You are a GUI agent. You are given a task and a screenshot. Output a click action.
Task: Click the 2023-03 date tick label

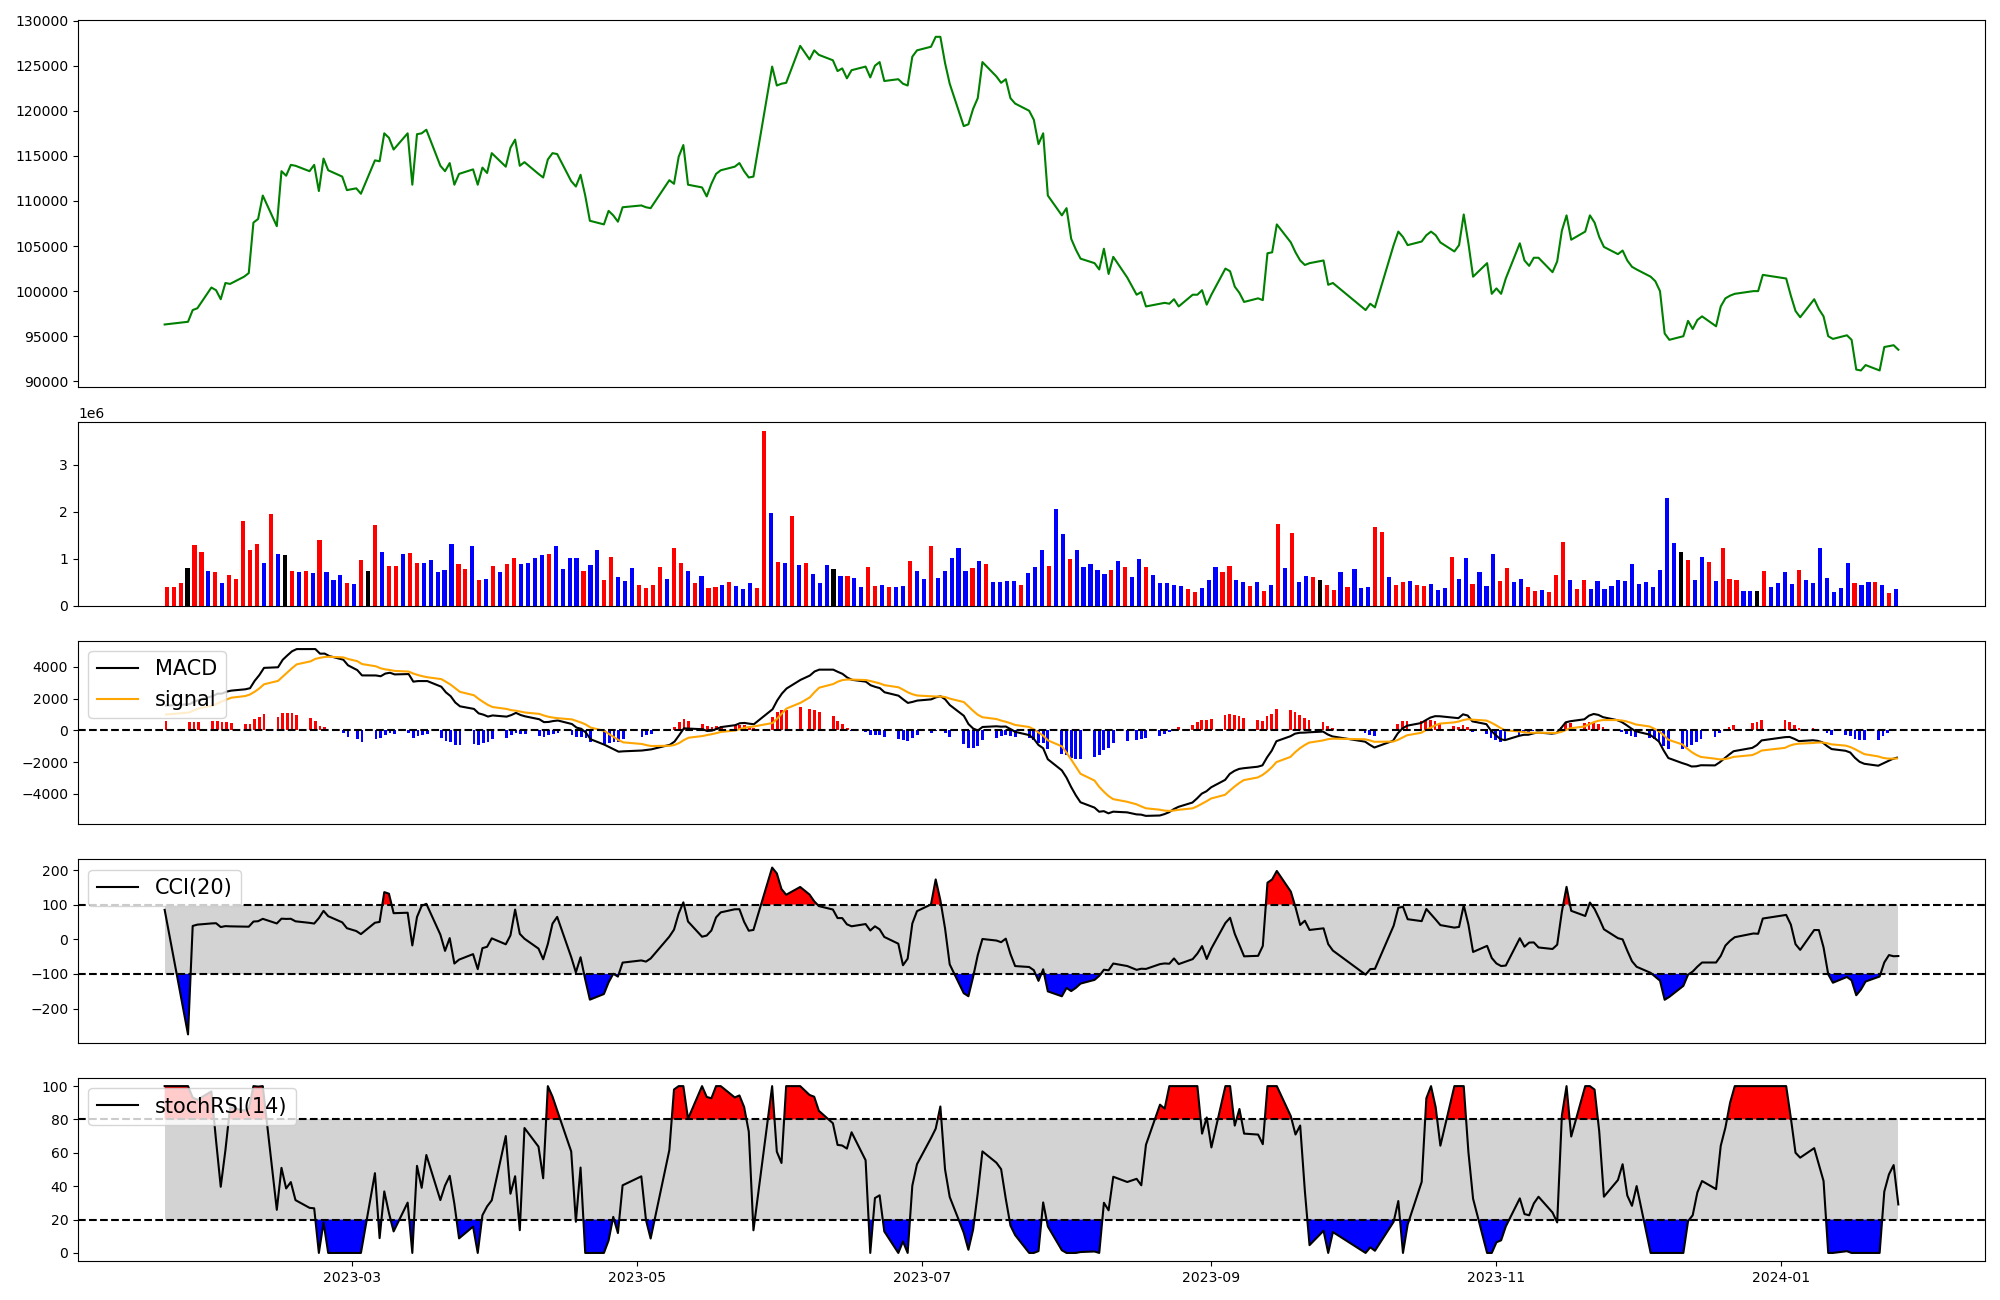click(352, 1277)
